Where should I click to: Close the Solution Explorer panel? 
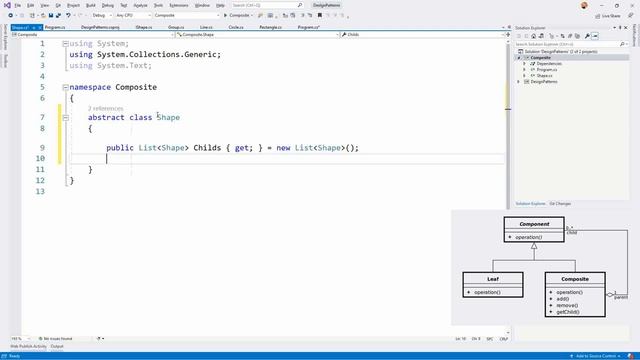626,28
